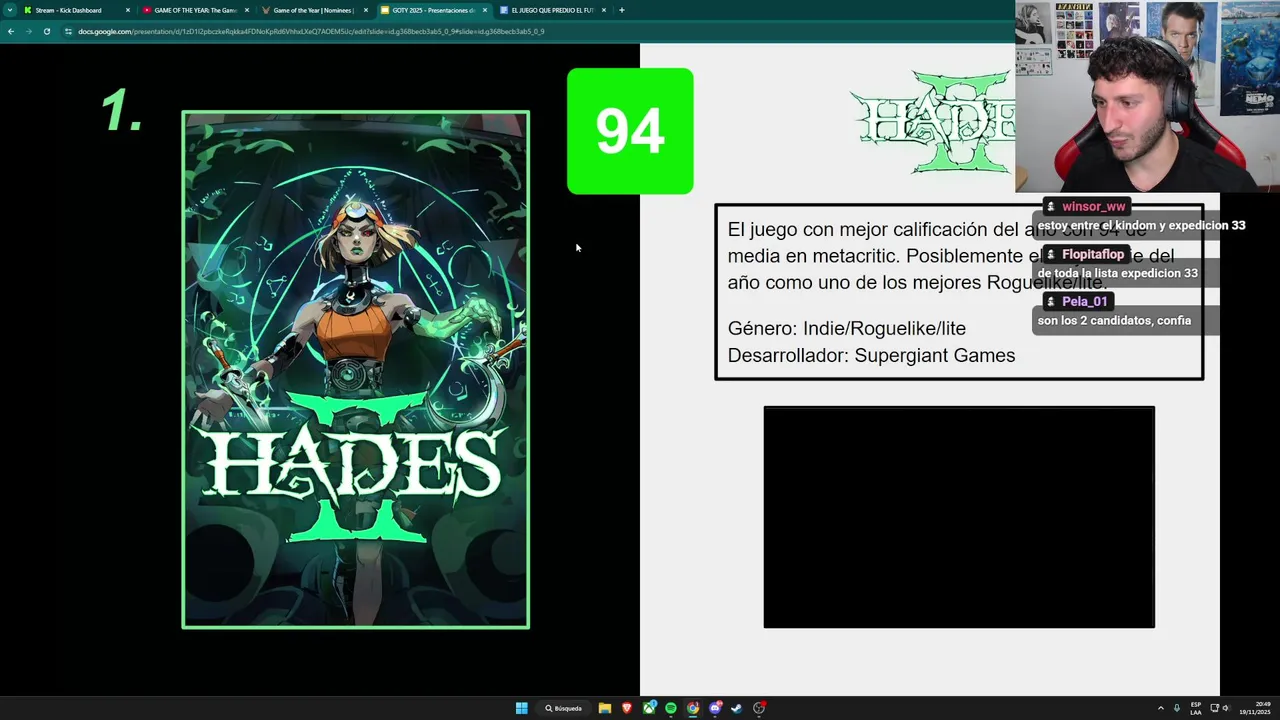The height and width of the screenshot is (720, 1280).
Task: Close the EL JUEGO QUE PREDIJO tab
Action: point(604,10)
